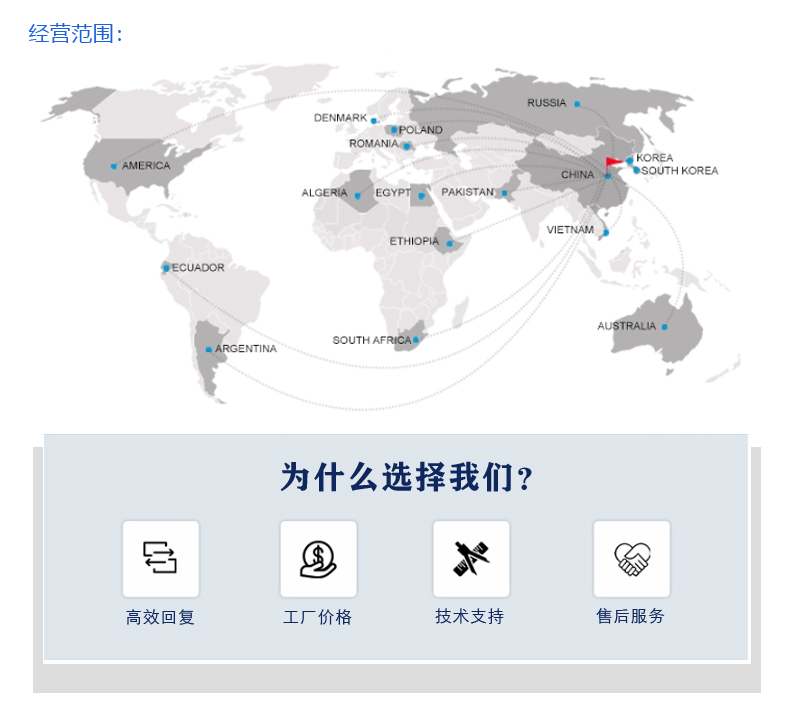Click the blue dot marker for Russia

click(x=577, y=104)
